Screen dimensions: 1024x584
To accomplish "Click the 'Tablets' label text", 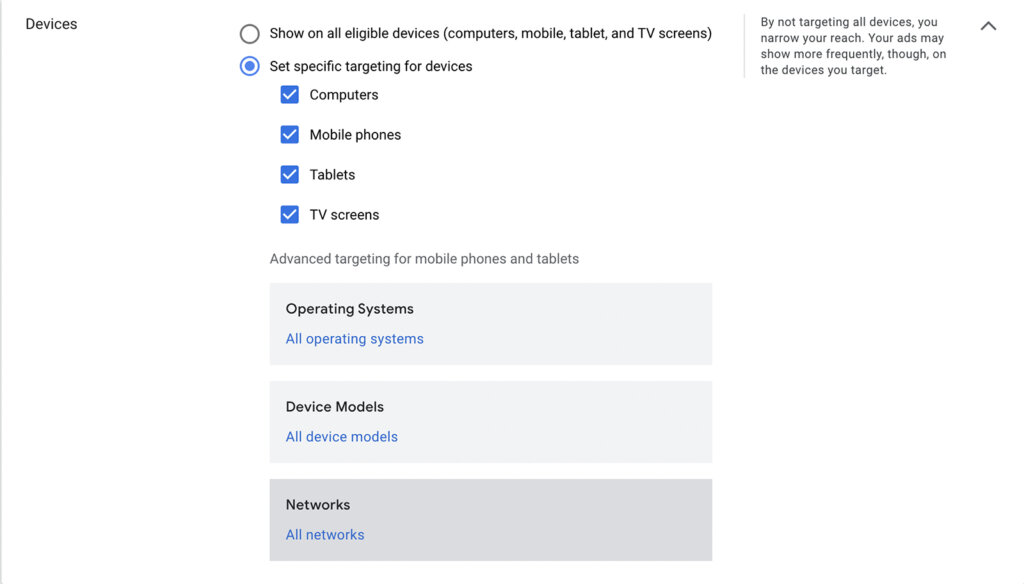I will pyautogui.click(x=332, y=175).
